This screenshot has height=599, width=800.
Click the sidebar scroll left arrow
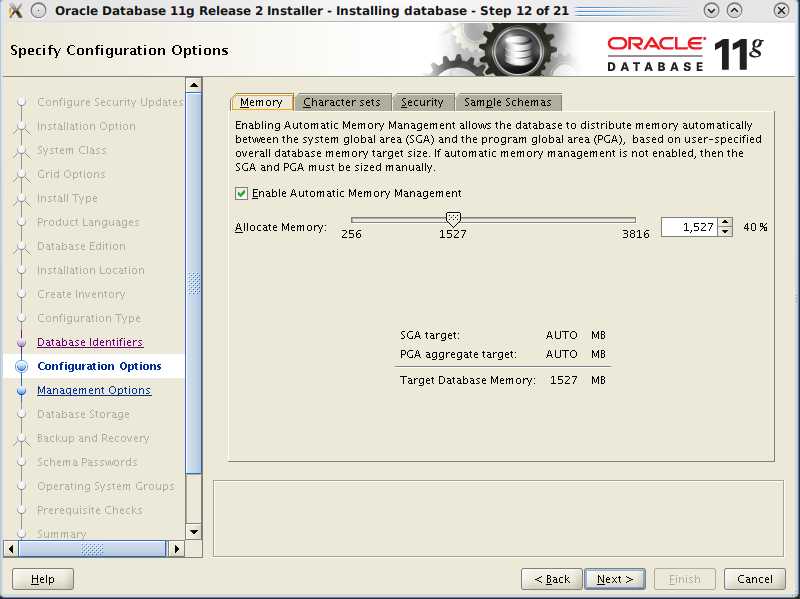pos(11,549)
